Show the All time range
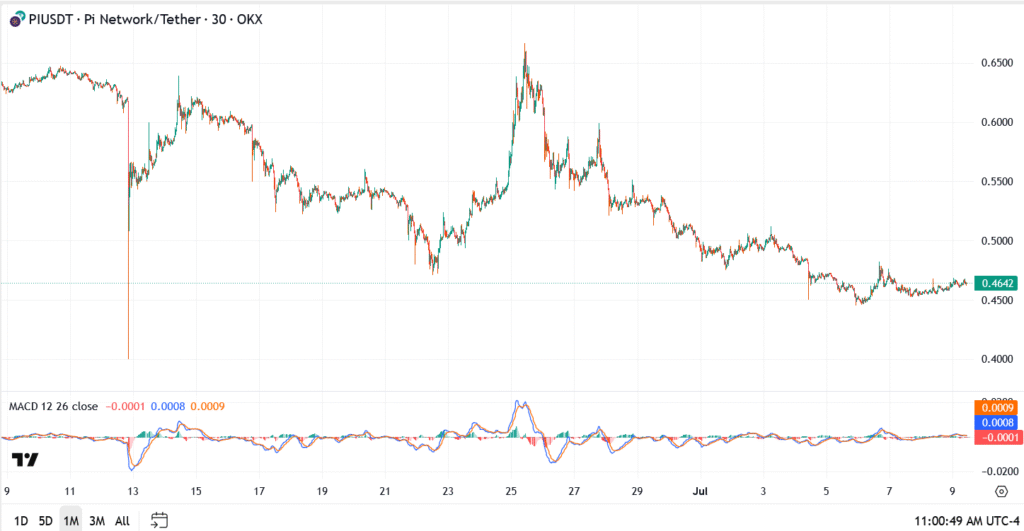The height and width of the screenshot is (531, 1024). coord(122,521)
